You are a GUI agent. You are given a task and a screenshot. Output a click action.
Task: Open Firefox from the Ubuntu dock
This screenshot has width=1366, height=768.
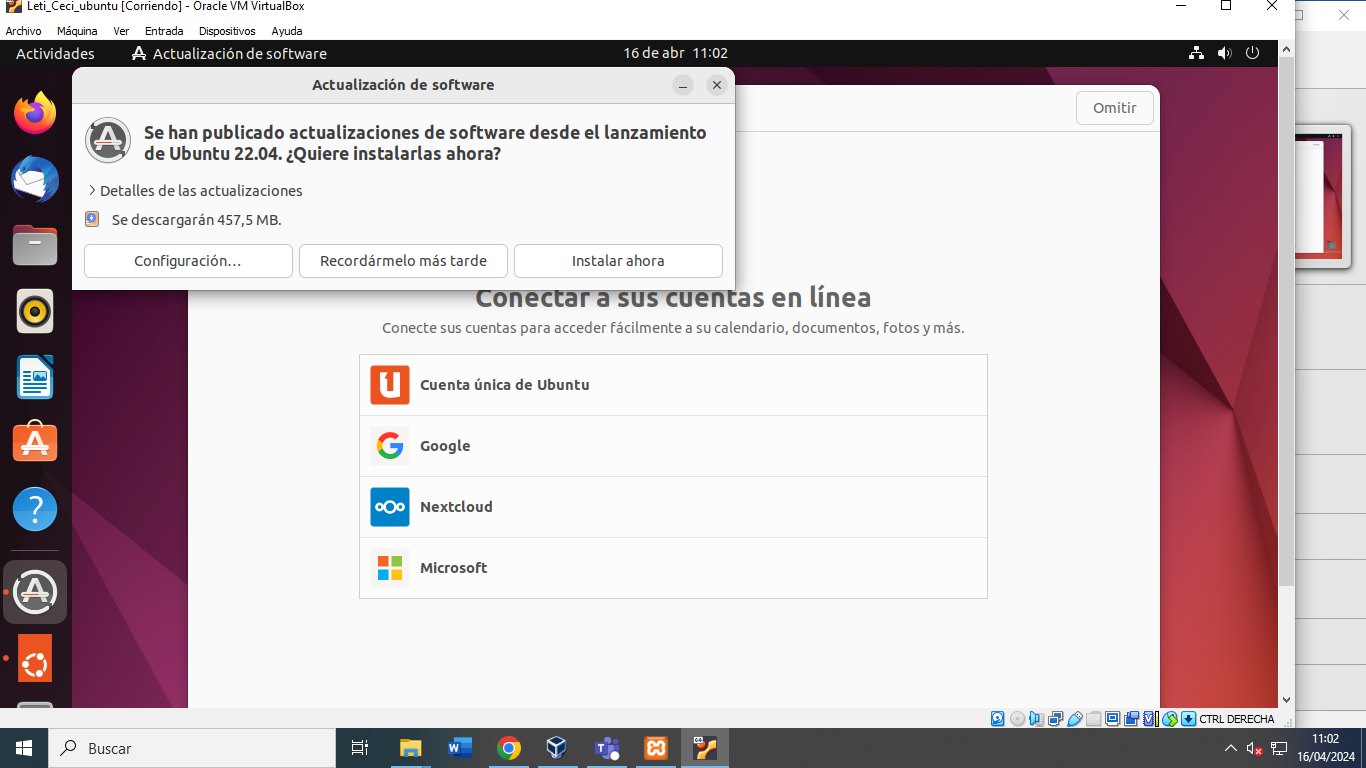pyautogui.click(x=35, y=113)
